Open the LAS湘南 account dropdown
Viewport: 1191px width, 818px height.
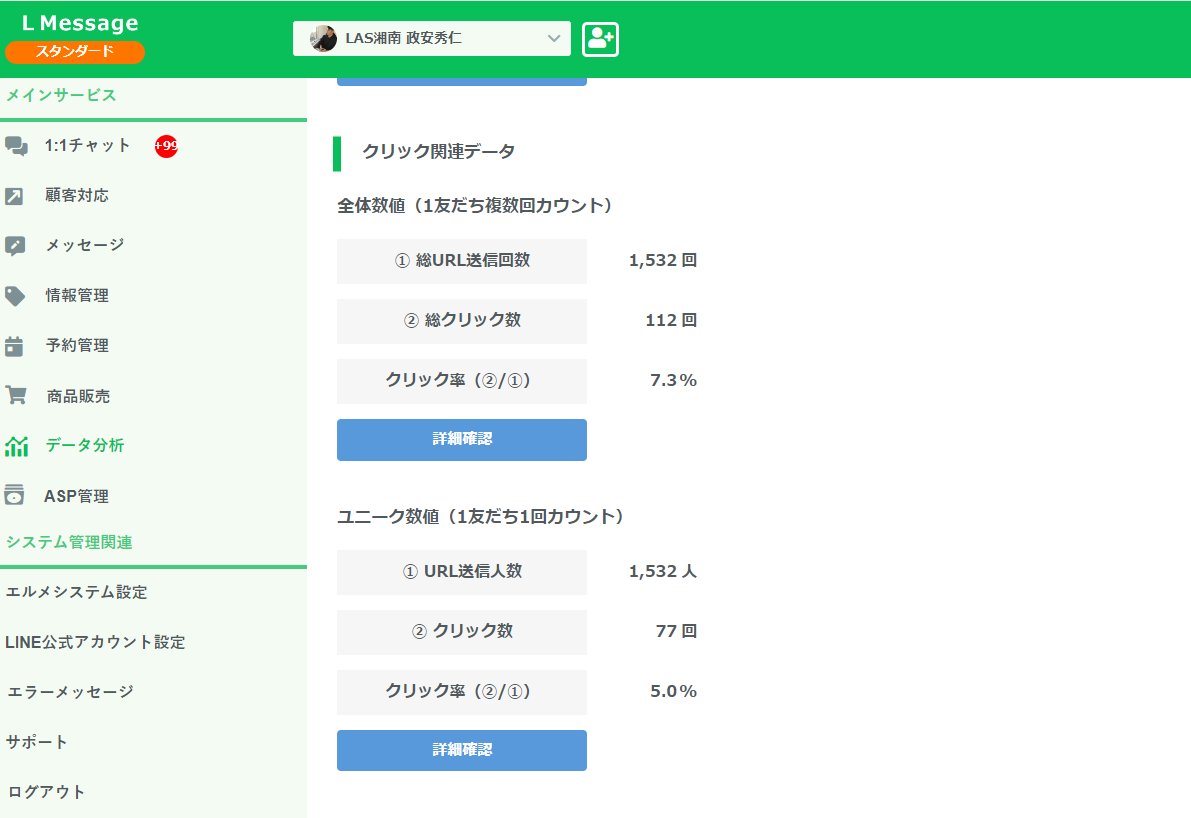[431, 39]
